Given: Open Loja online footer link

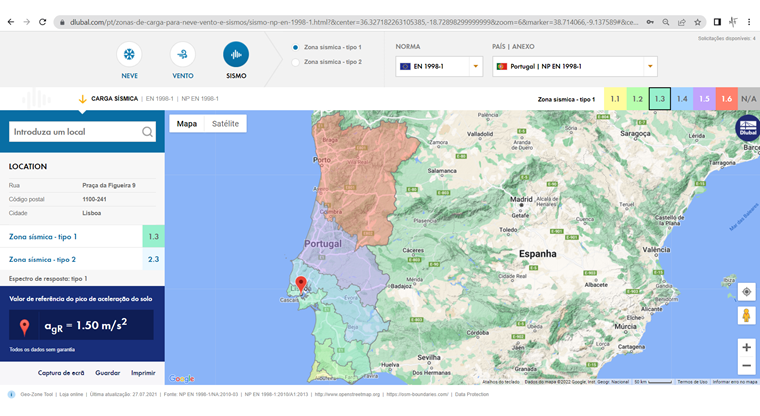Looking at the screenshot, I should click(x=71, y=394).
